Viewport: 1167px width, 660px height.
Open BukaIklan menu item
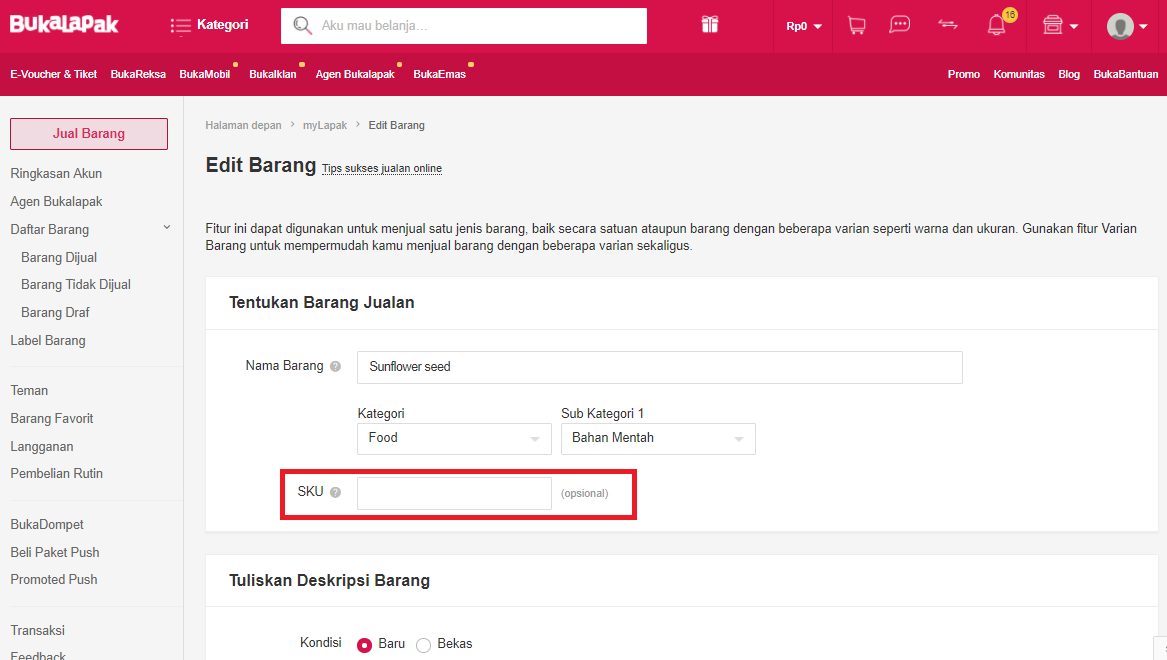tap(272, 74)
